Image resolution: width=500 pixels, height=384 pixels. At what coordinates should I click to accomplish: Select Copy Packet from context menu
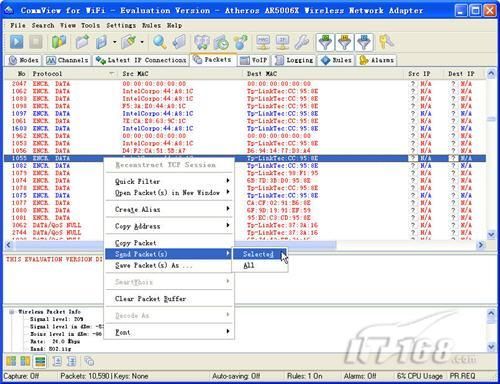(169, 243)
